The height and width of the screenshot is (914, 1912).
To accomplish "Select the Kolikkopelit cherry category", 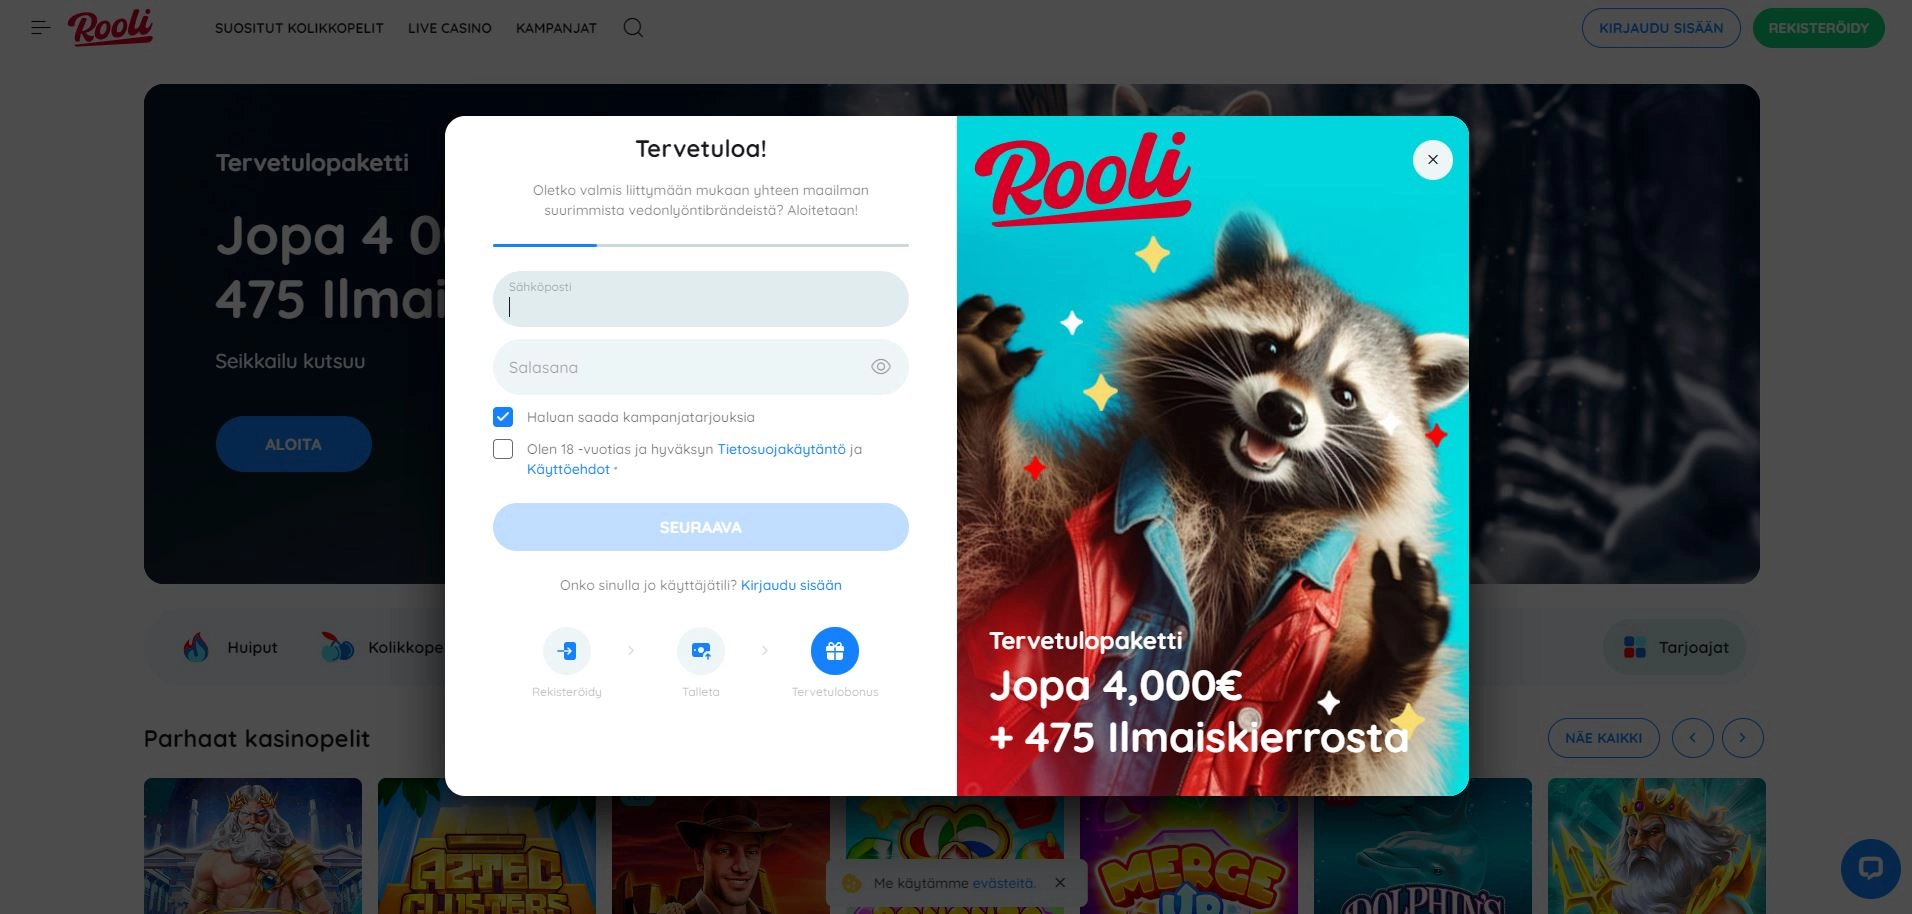I will [x=382, y=648].
